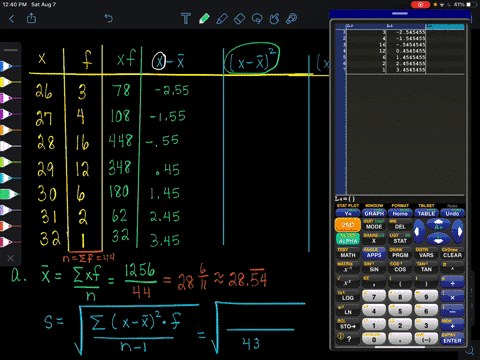Tap the calculator window's top grab handle
The height and width of the screenshot is (360, 480).
pyautogui.click(x=400, y=14)
